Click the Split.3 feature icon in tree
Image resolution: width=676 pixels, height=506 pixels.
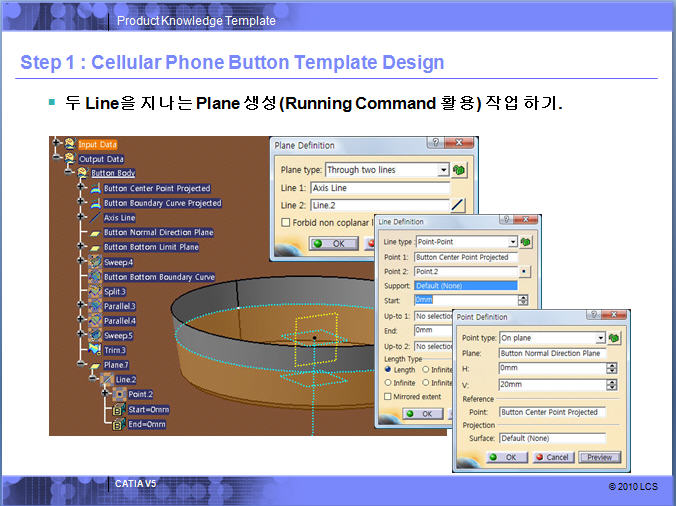pos(95,291)
